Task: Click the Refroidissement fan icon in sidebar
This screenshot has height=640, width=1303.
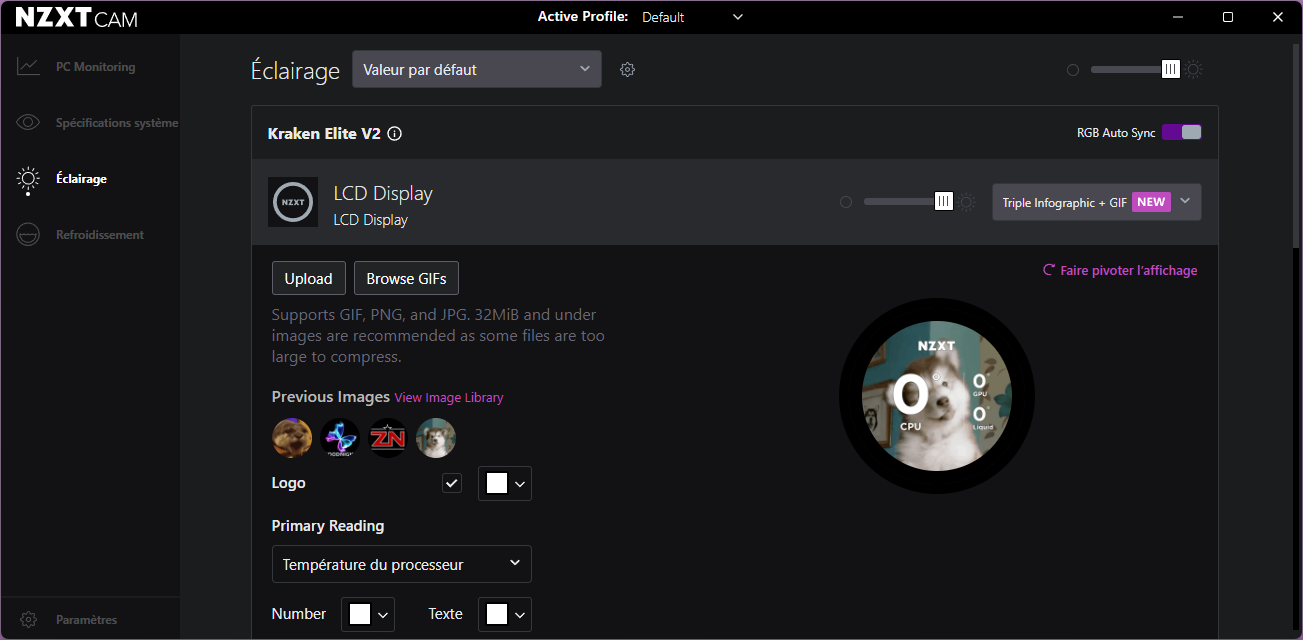Action: click(x=28, y=235)
